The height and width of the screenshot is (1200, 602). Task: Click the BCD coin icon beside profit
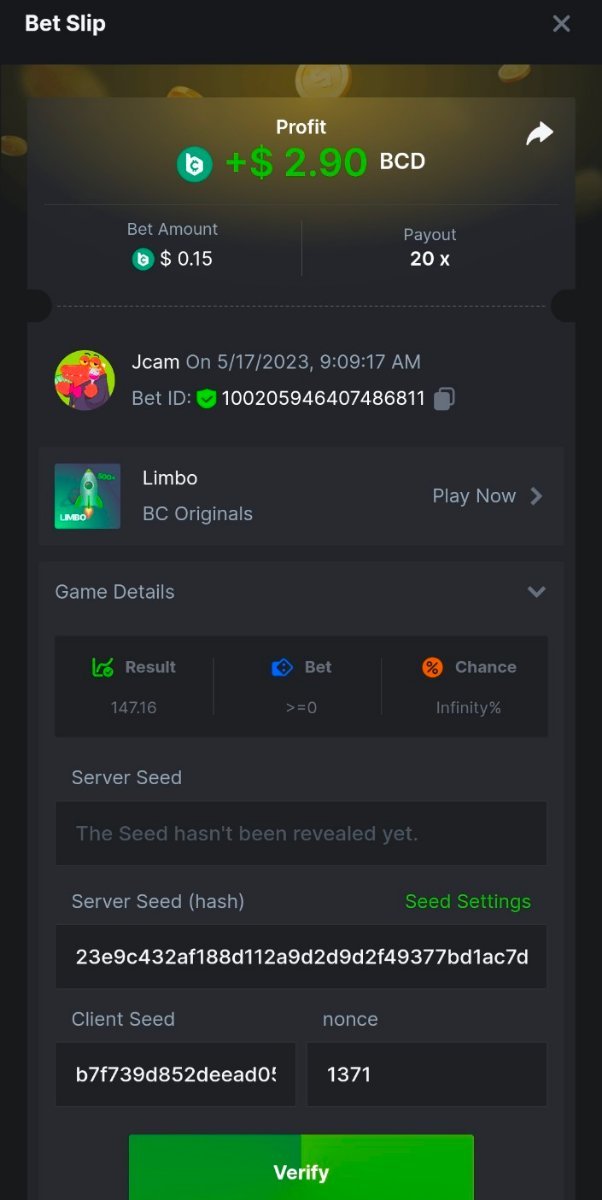pos(195,164)
